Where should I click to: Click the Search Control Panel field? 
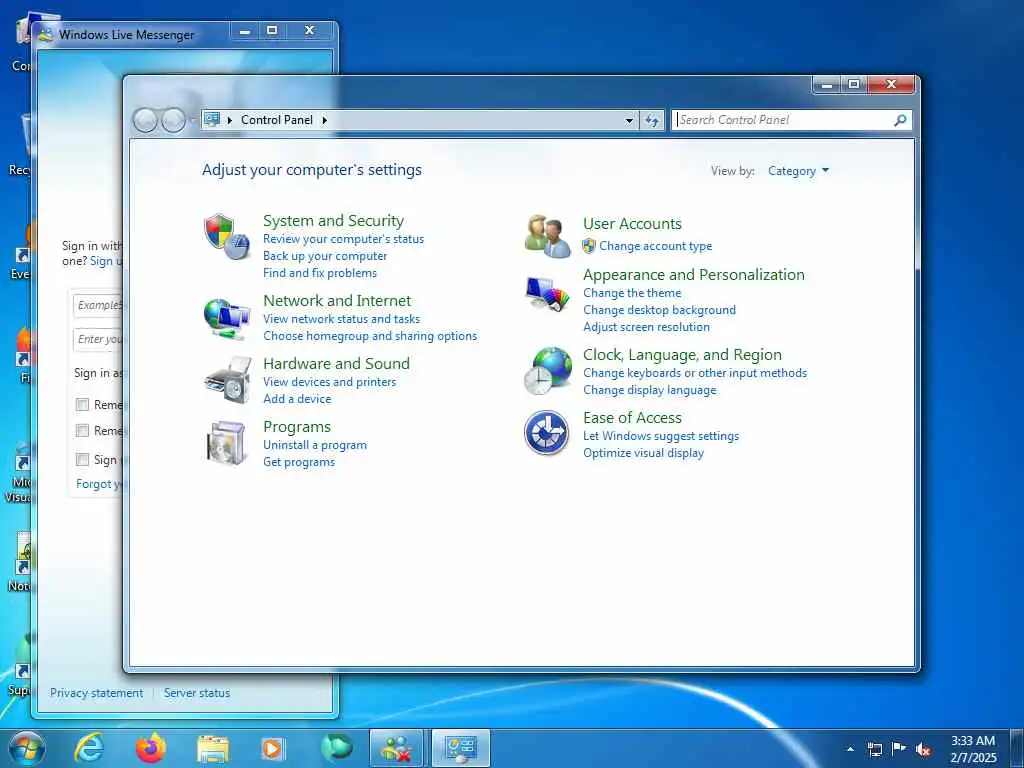[784, 120]
